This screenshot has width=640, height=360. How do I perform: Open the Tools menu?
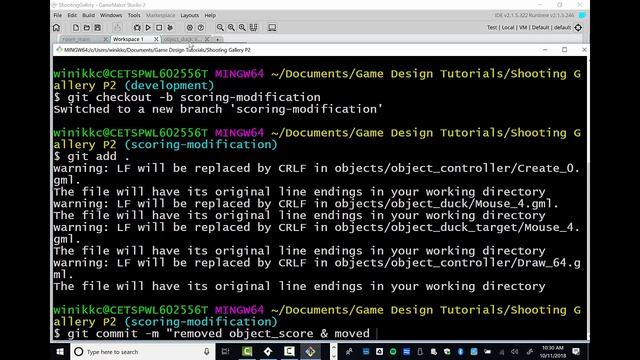(134, 15)
